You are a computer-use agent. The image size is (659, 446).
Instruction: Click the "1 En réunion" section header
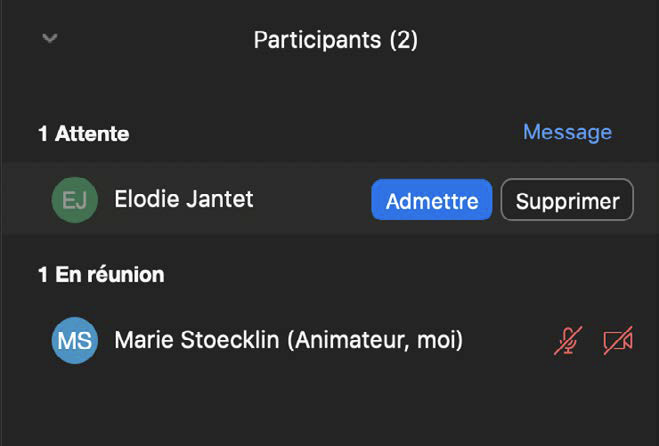pyautogui.click(x=101, y=274)
